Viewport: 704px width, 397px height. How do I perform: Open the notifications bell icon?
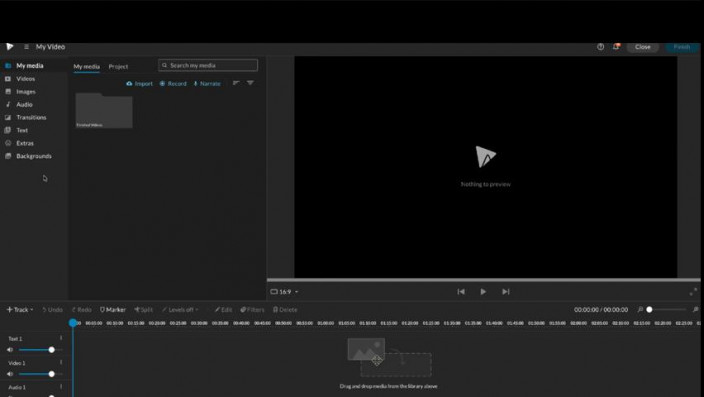coord(616,47)
